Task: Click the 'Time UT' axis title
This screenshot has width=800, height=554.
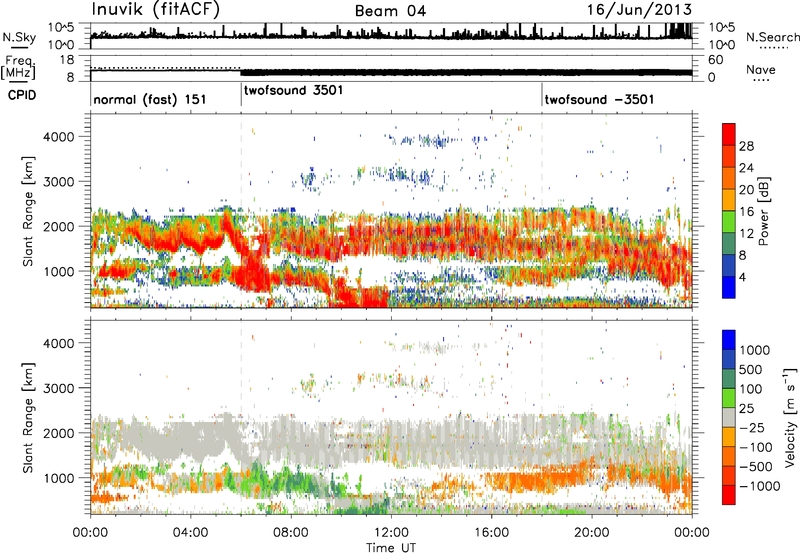Action: point(391,548)
